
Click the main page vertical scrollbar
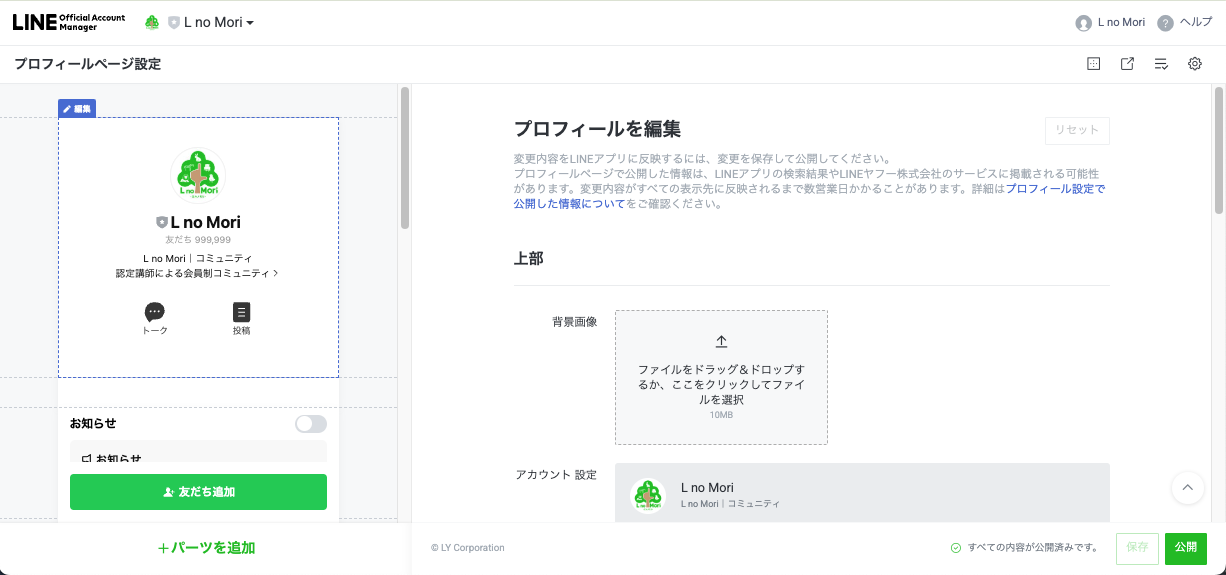pos(1219,150)
